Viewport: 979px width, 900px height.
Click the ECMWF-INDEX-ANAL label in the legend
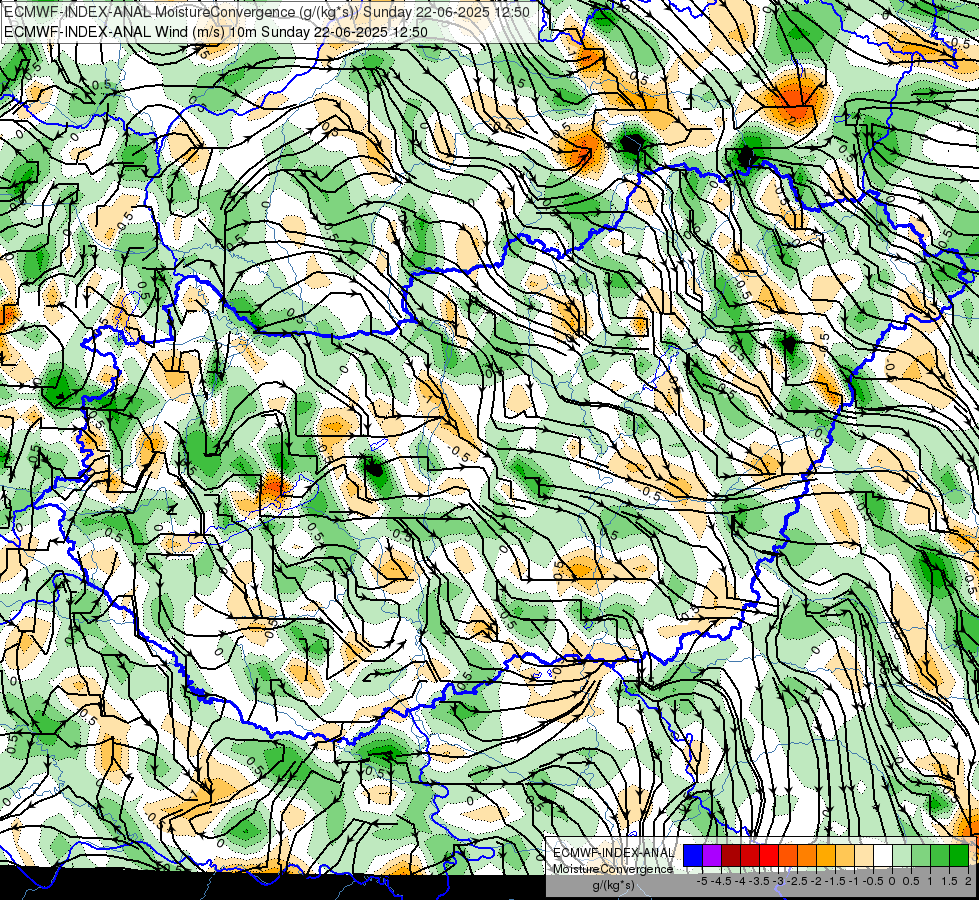[x=614, y=853]
